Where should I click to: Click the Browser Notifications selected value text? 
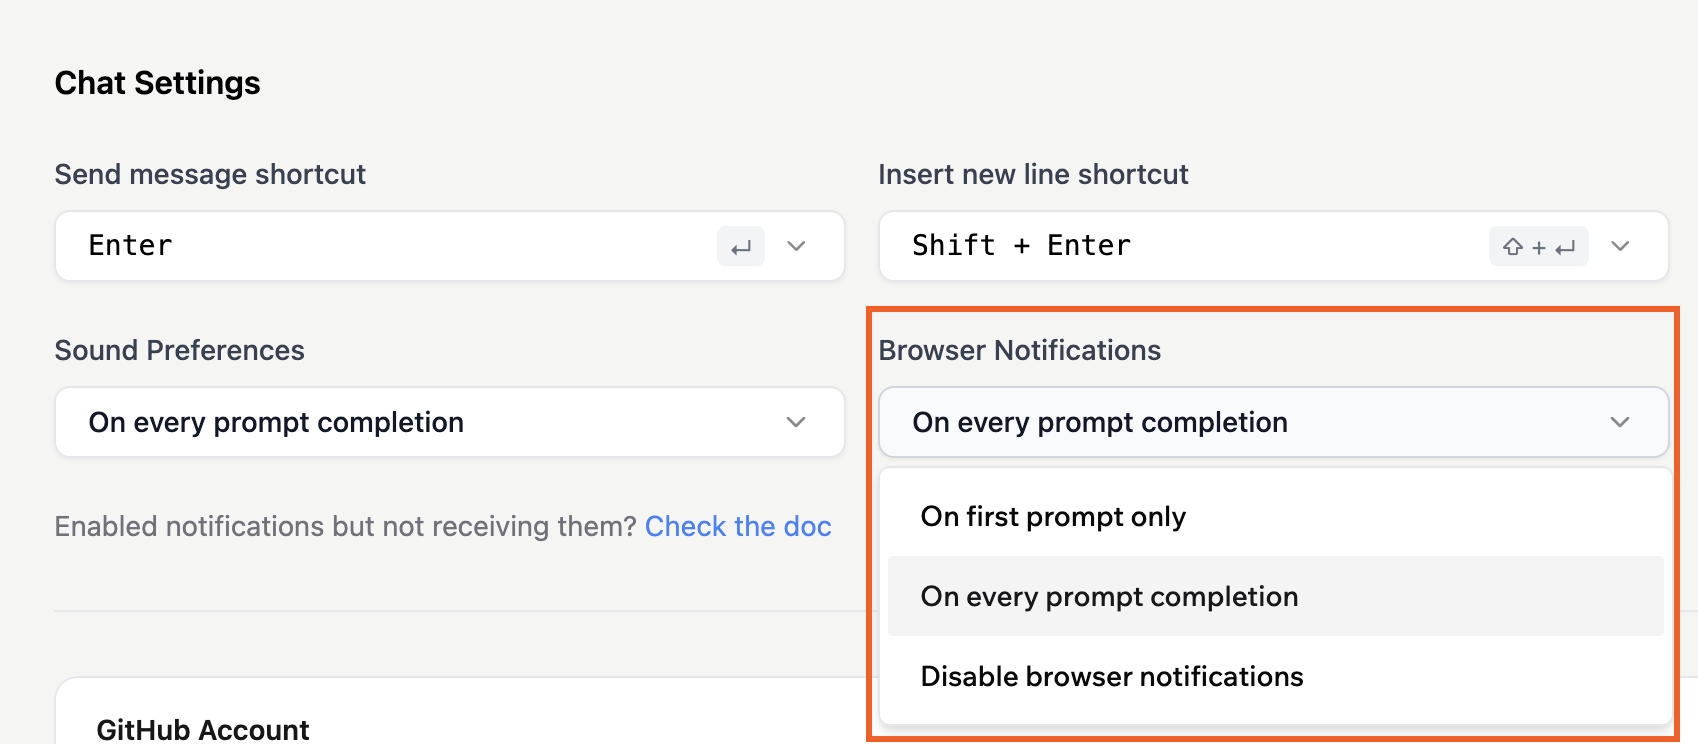click(x=1100, y=422)
